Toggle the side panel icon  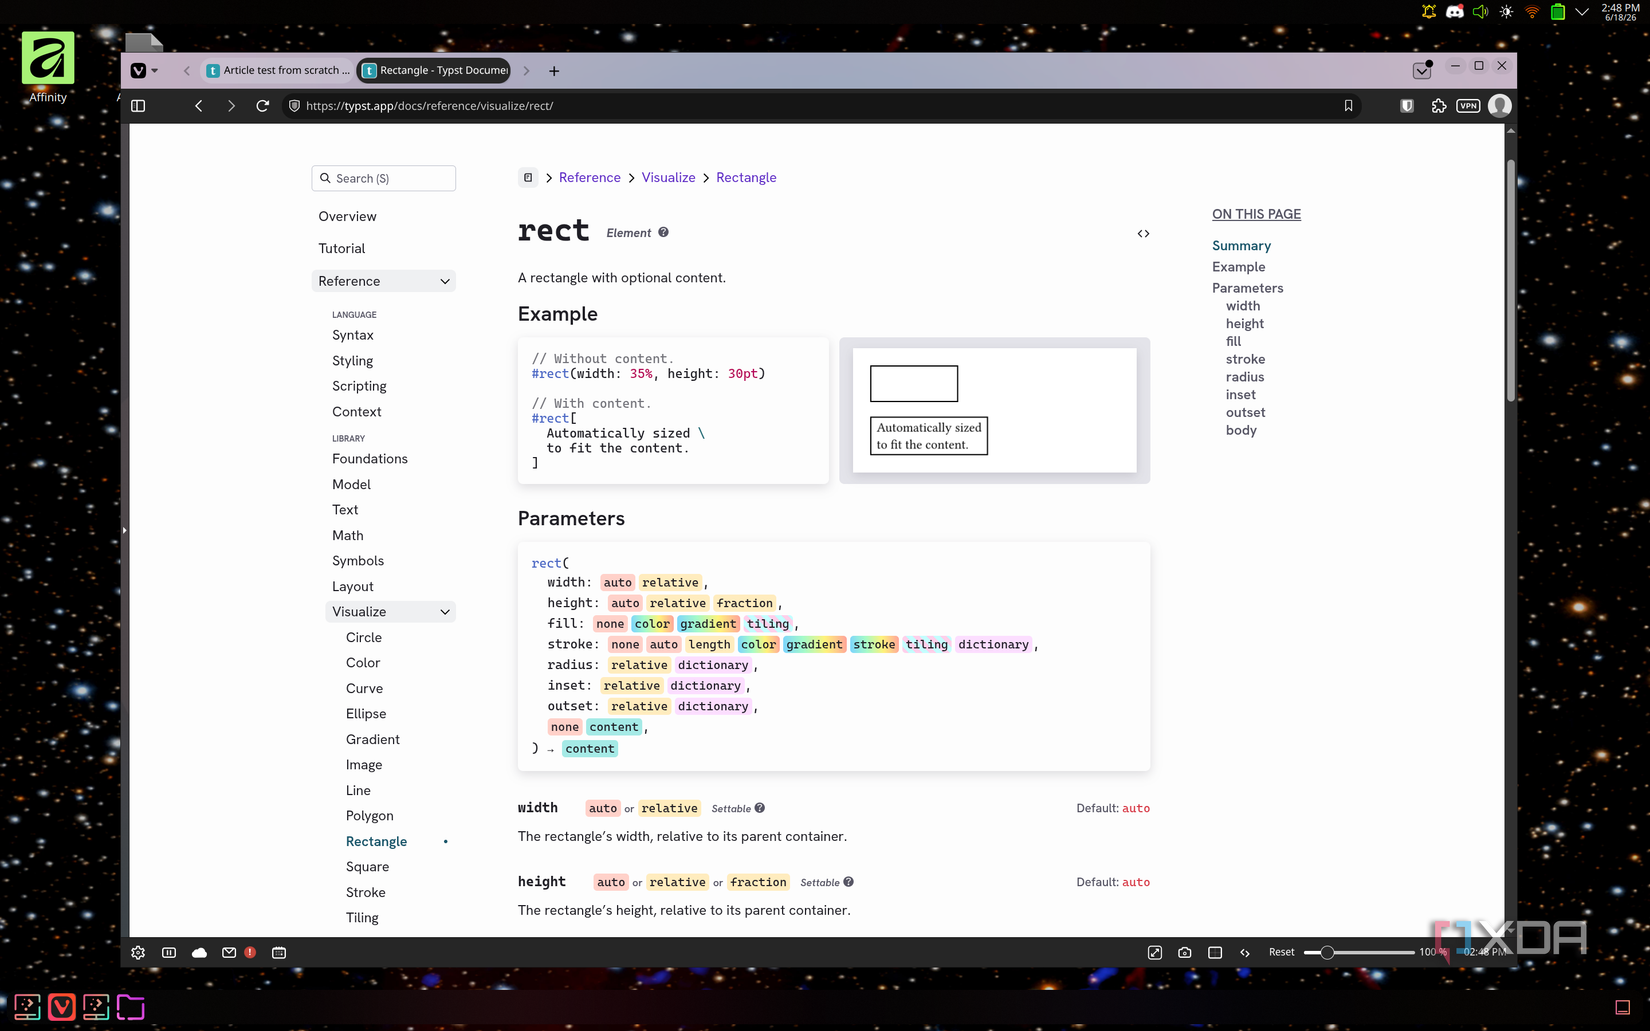[138, 106]
